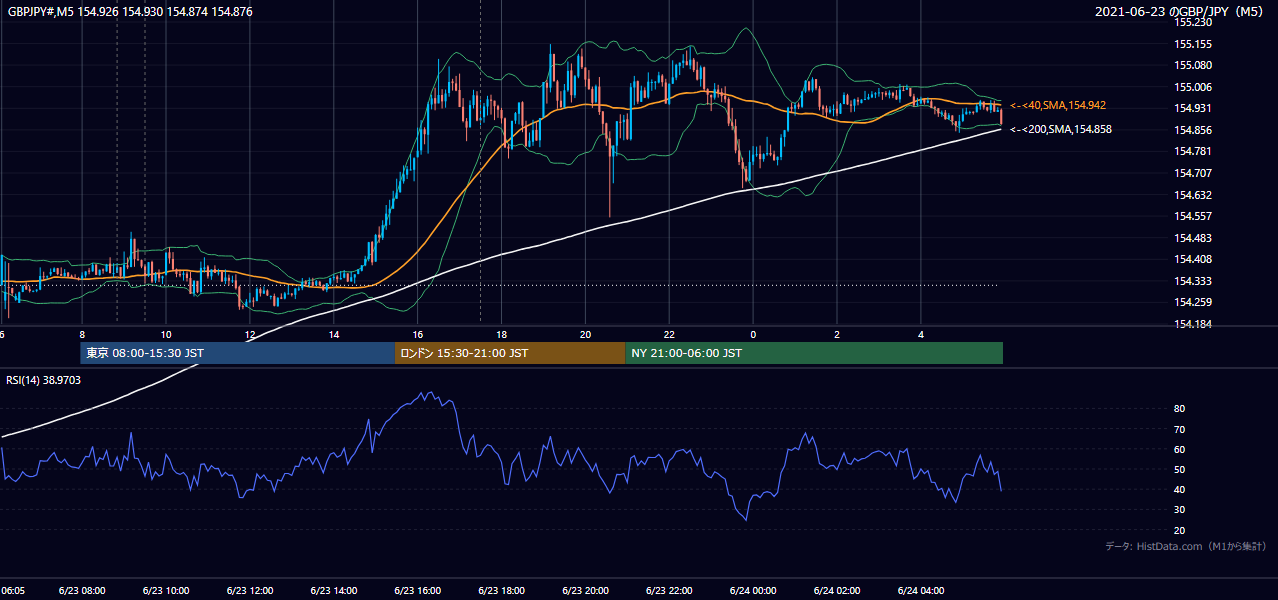
Task: Click hour label 18 under price chart
Action: [502, 334]
